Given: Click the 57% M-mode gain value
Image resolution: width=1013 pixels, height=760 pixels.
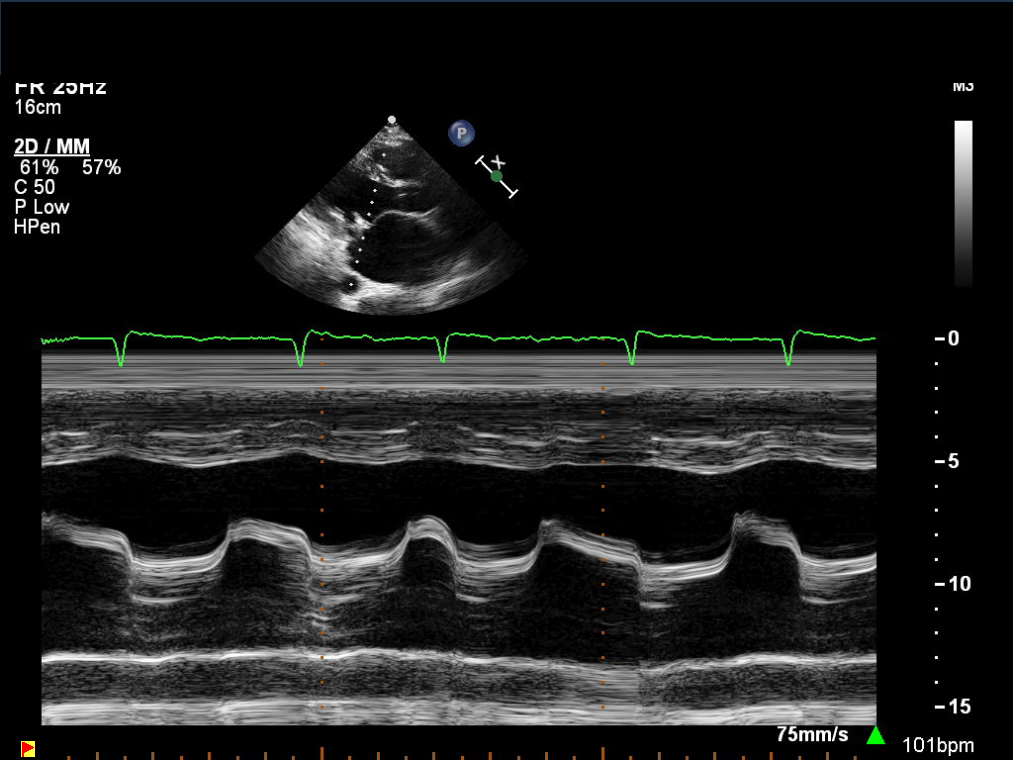Looking at the screenshot, I should (x=101, y=168).
